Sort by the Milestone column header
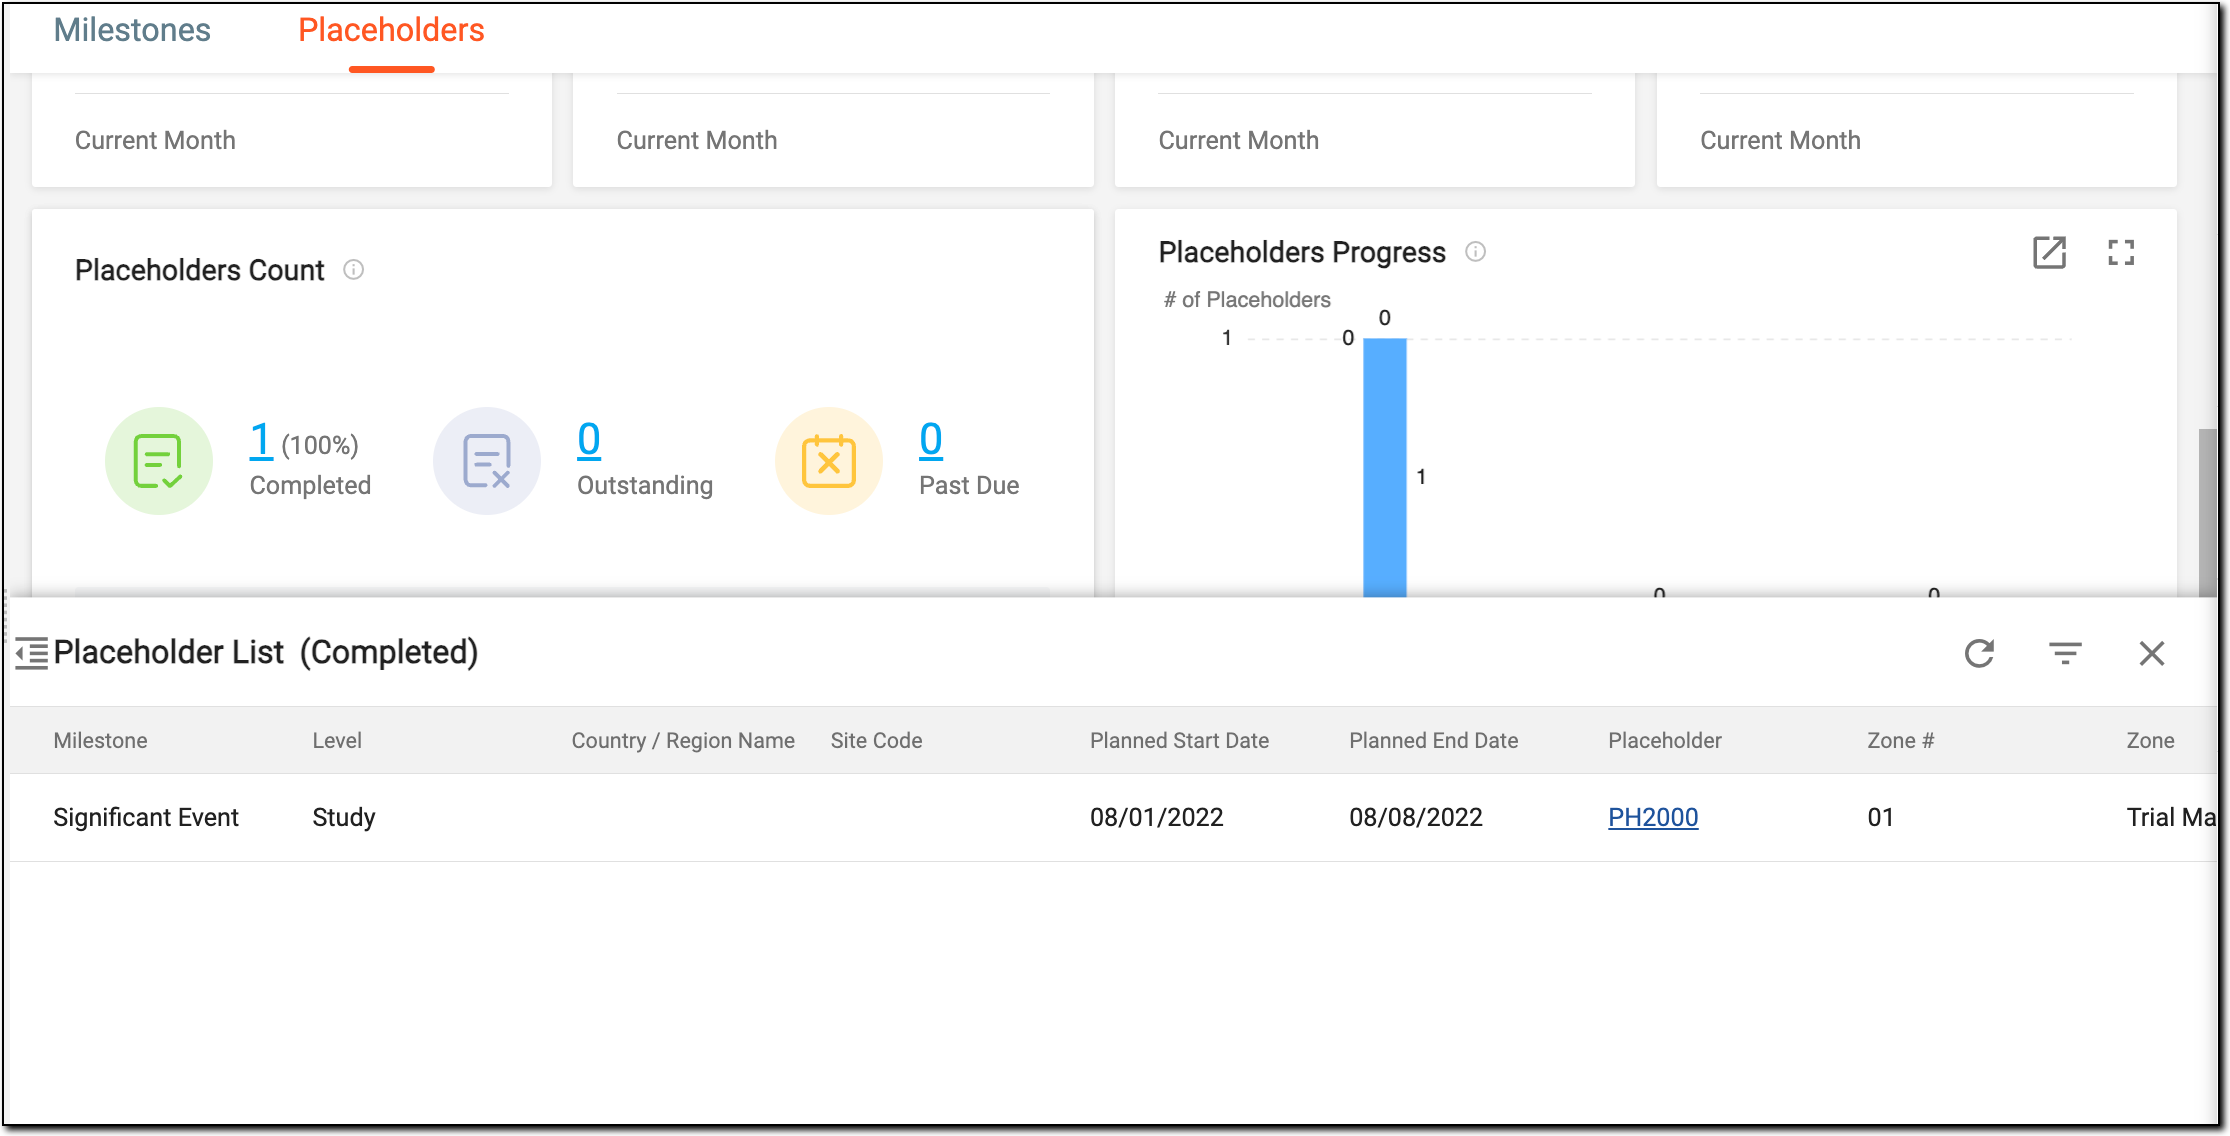 [100, 741]
